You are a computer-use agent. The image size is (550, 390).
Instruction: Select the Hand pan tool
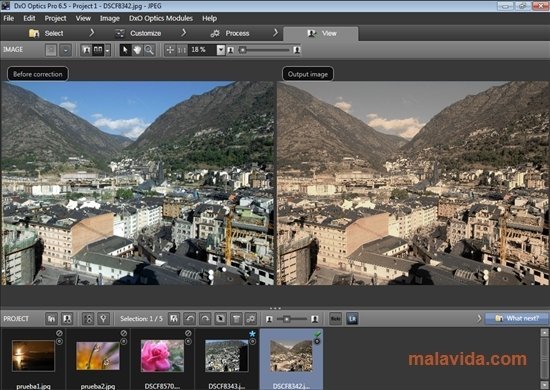pyautogui.click(x=137, y=50)
